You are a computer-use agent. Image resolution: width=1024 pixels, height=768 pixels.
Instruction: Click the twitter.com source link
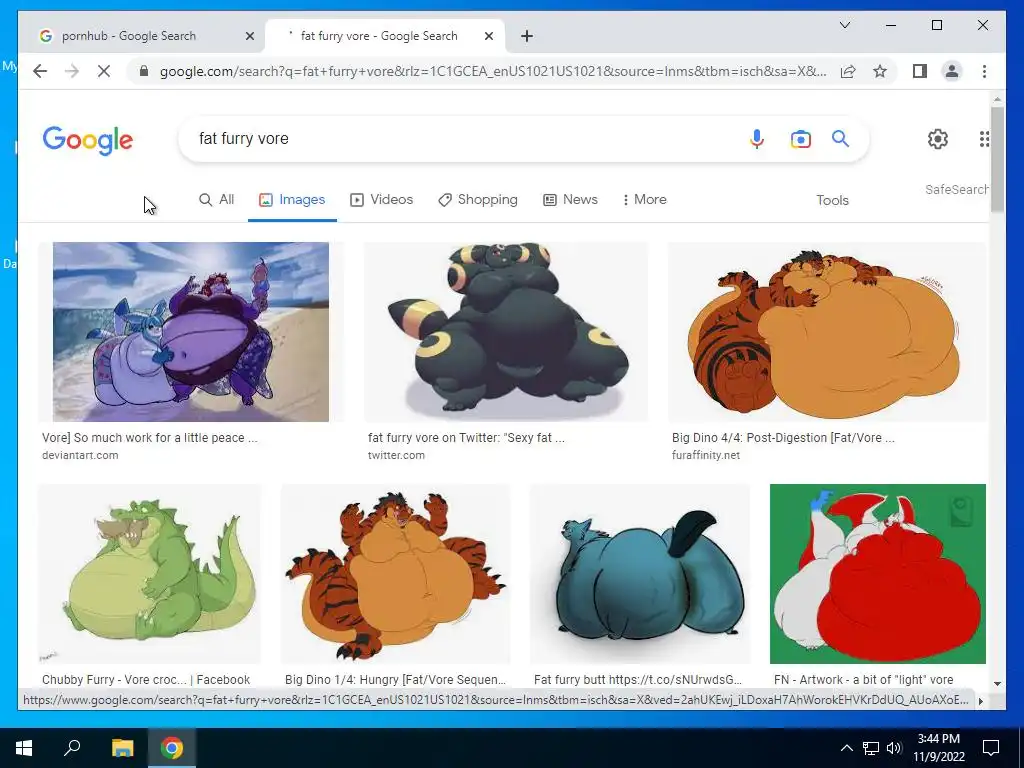pyautogui.click(x=396, y=455)
